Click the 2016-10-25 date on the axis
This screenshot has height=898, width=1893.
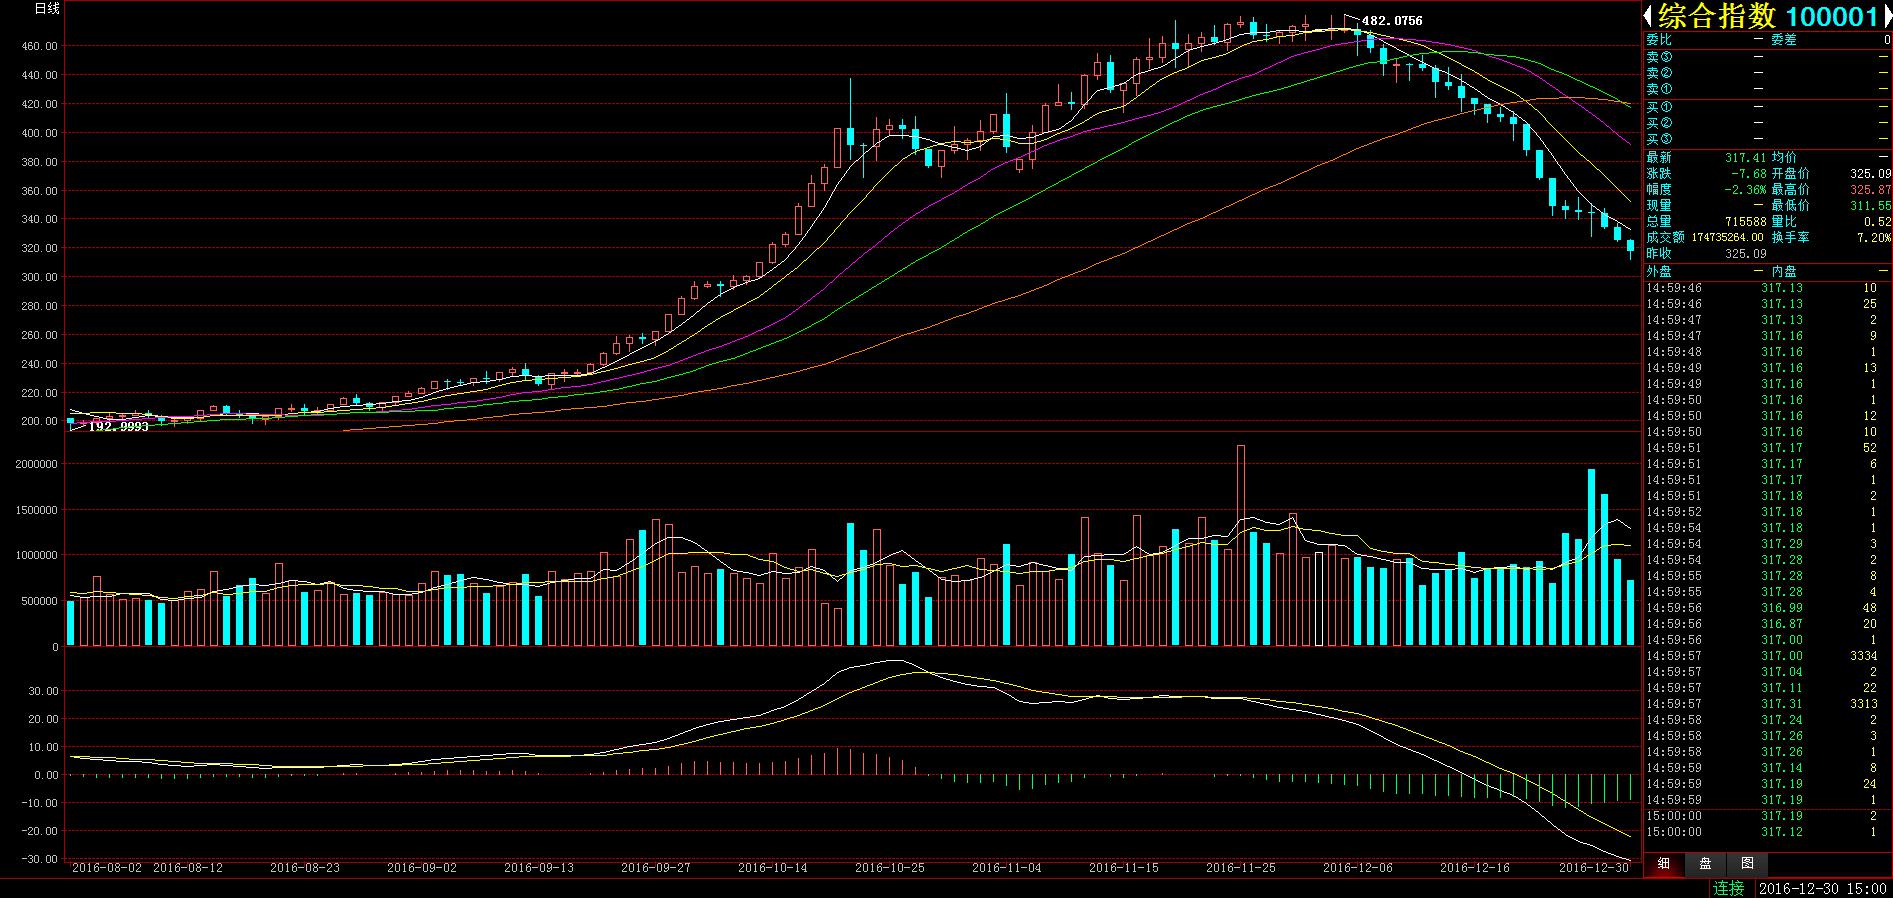click(x=890, y=868)
